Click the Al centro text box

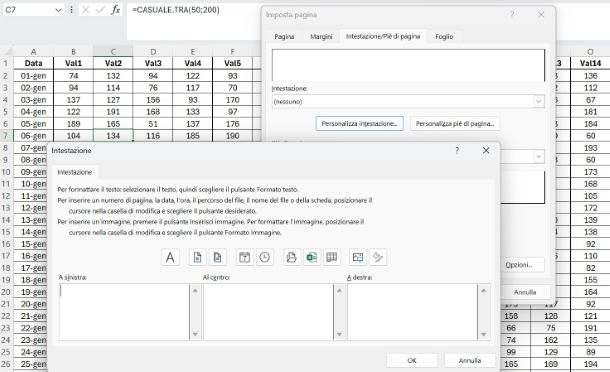tap(268, 312)
